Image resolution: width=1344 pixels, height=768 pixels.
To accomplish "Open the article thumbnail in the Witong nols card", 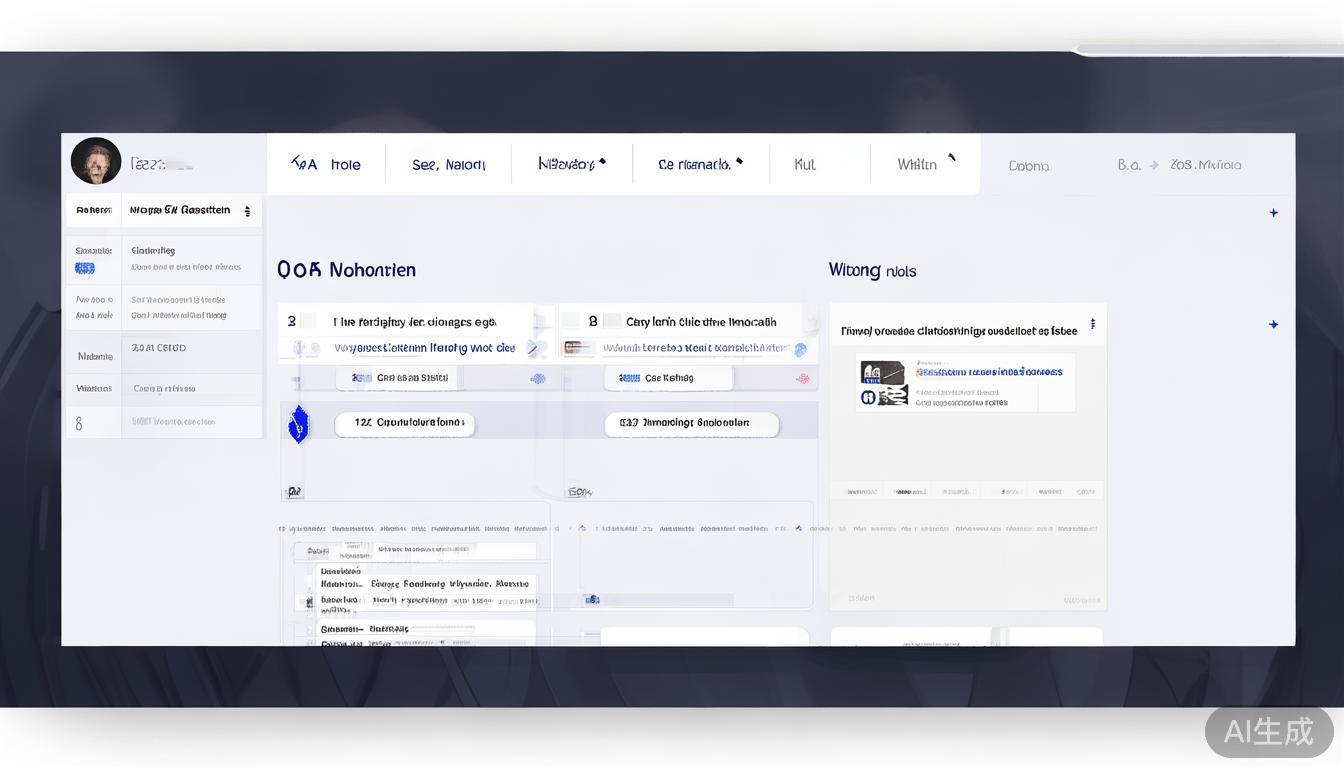I will click(x=884, y=384).
